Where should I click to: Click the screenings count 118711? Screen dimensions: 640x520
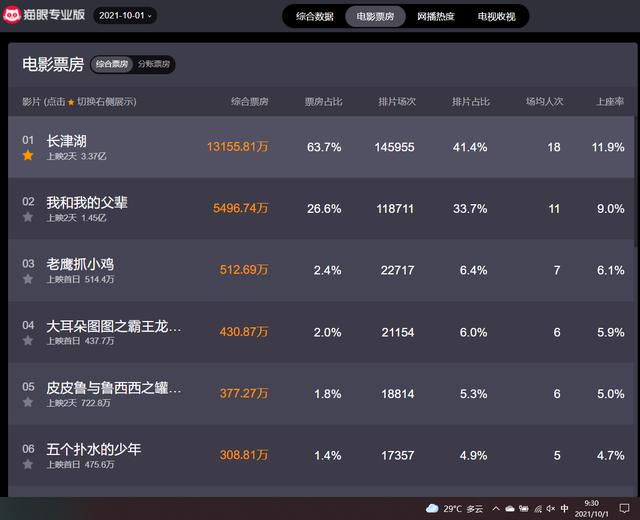[395, 209]
